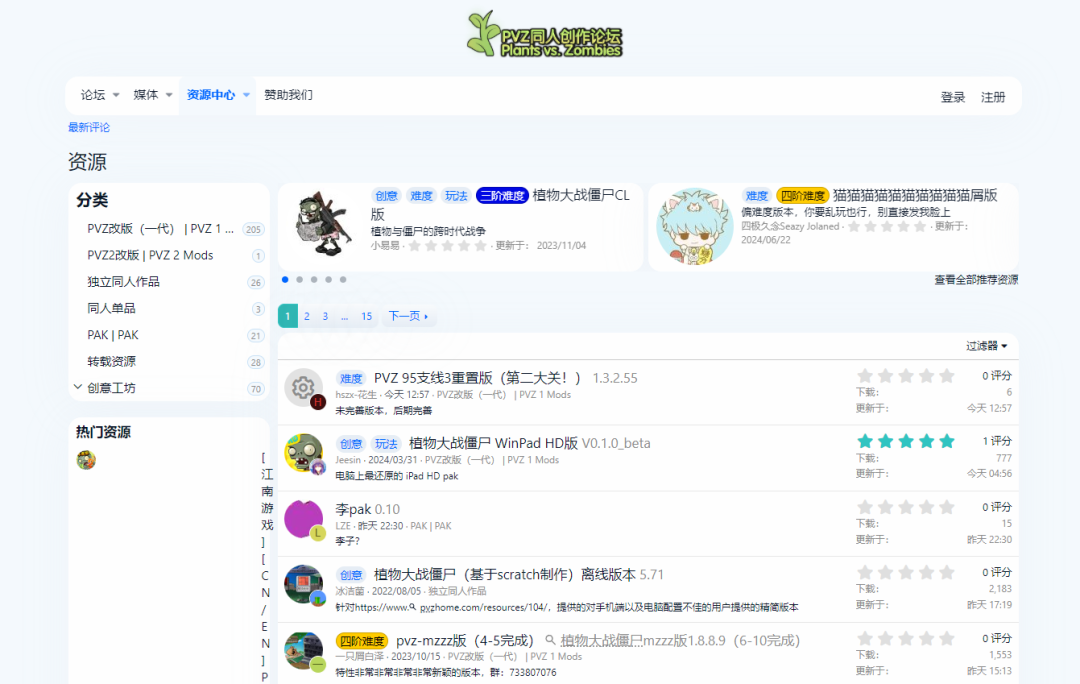Click the rating stars of WinPad HD版
Screen dimensions: 1080x684
(906, 441)
